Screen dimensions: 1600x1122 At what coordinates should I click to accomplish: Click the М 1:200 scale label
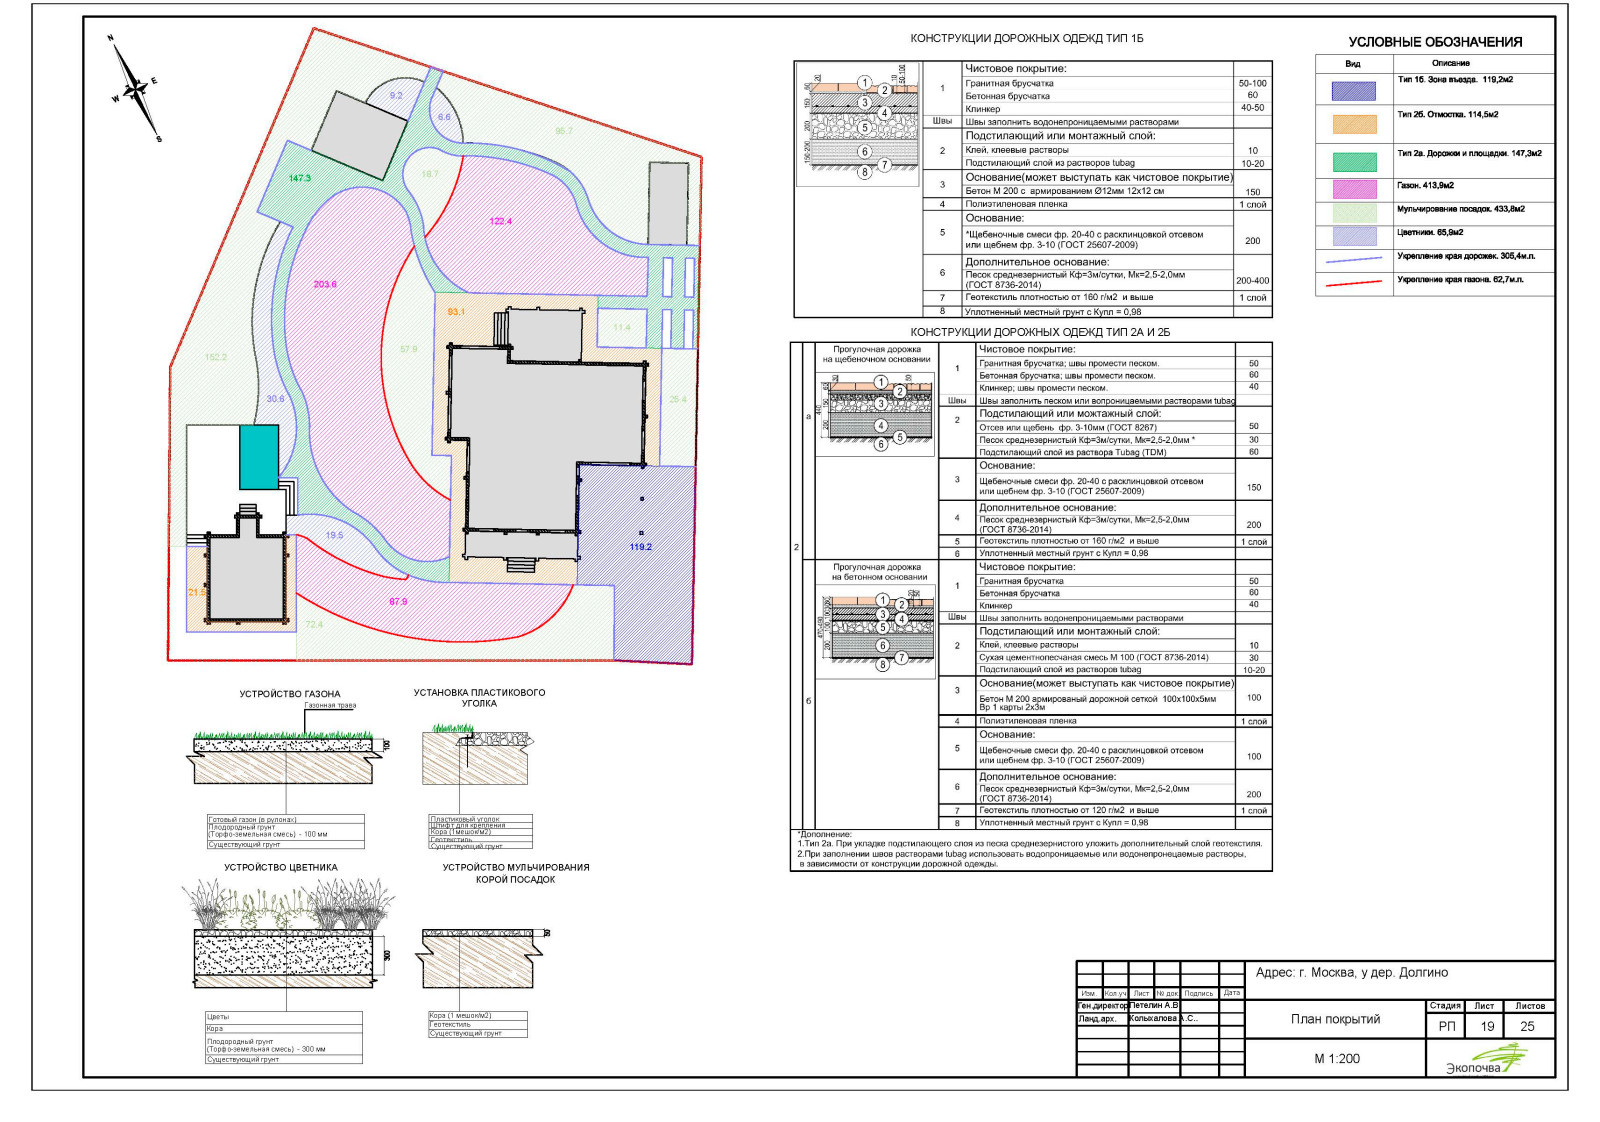tap(1336, 1058)
